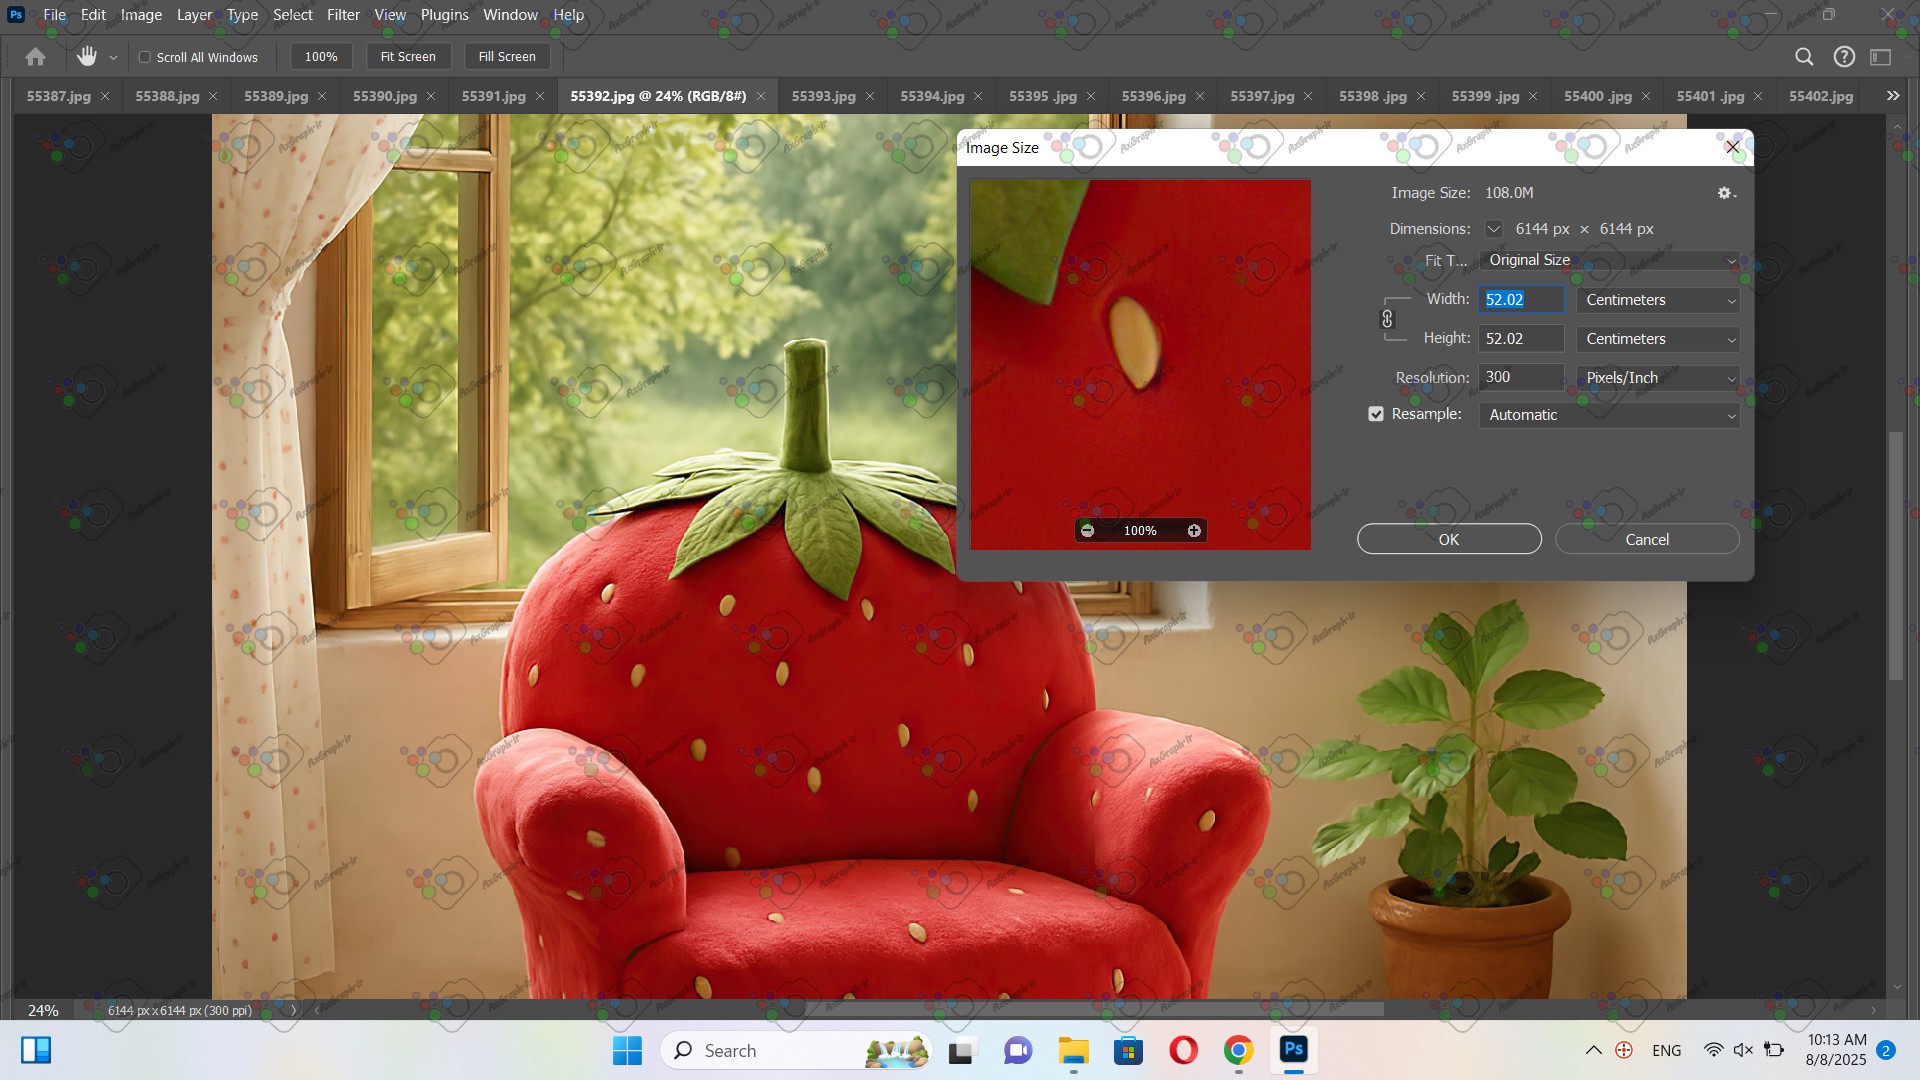This screenshot has height=1080, width=1920.
Task: Zoom in preview with plus icon
Action: (1194, 531)
